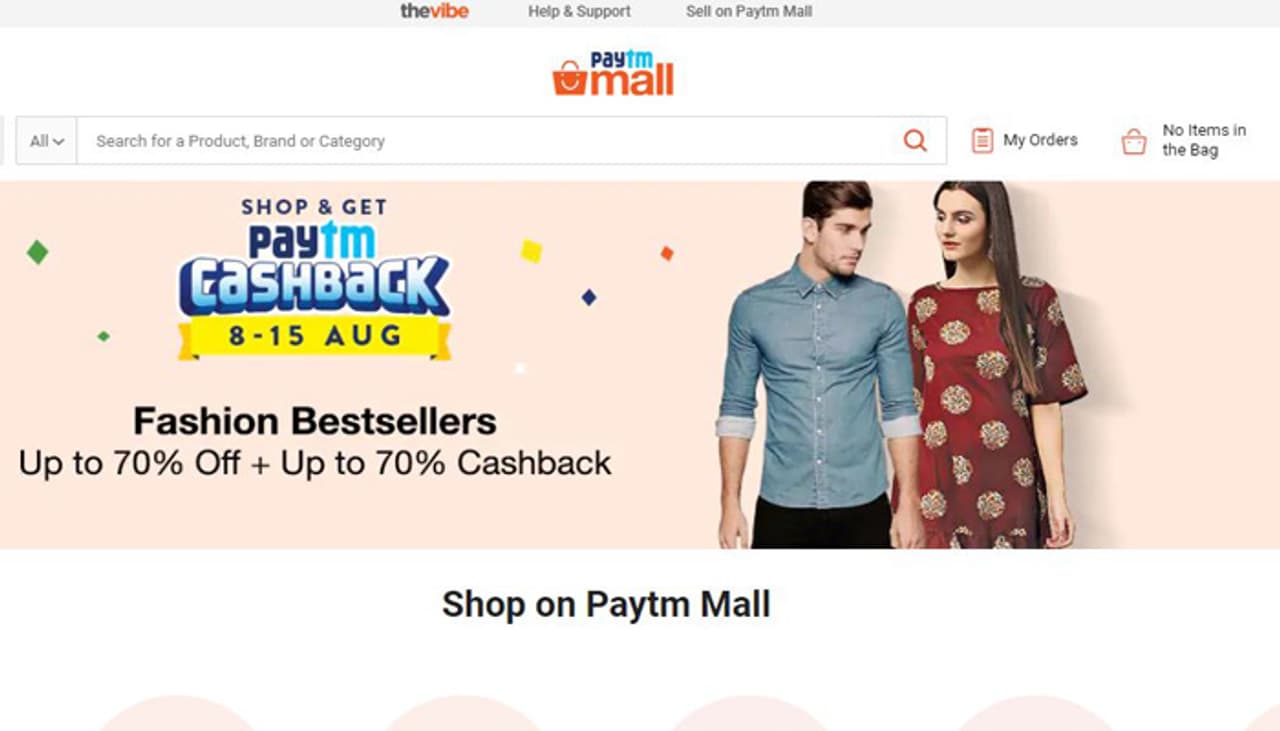
Task: Click the shopping bag icon
Action: [x=1134, y=141]
